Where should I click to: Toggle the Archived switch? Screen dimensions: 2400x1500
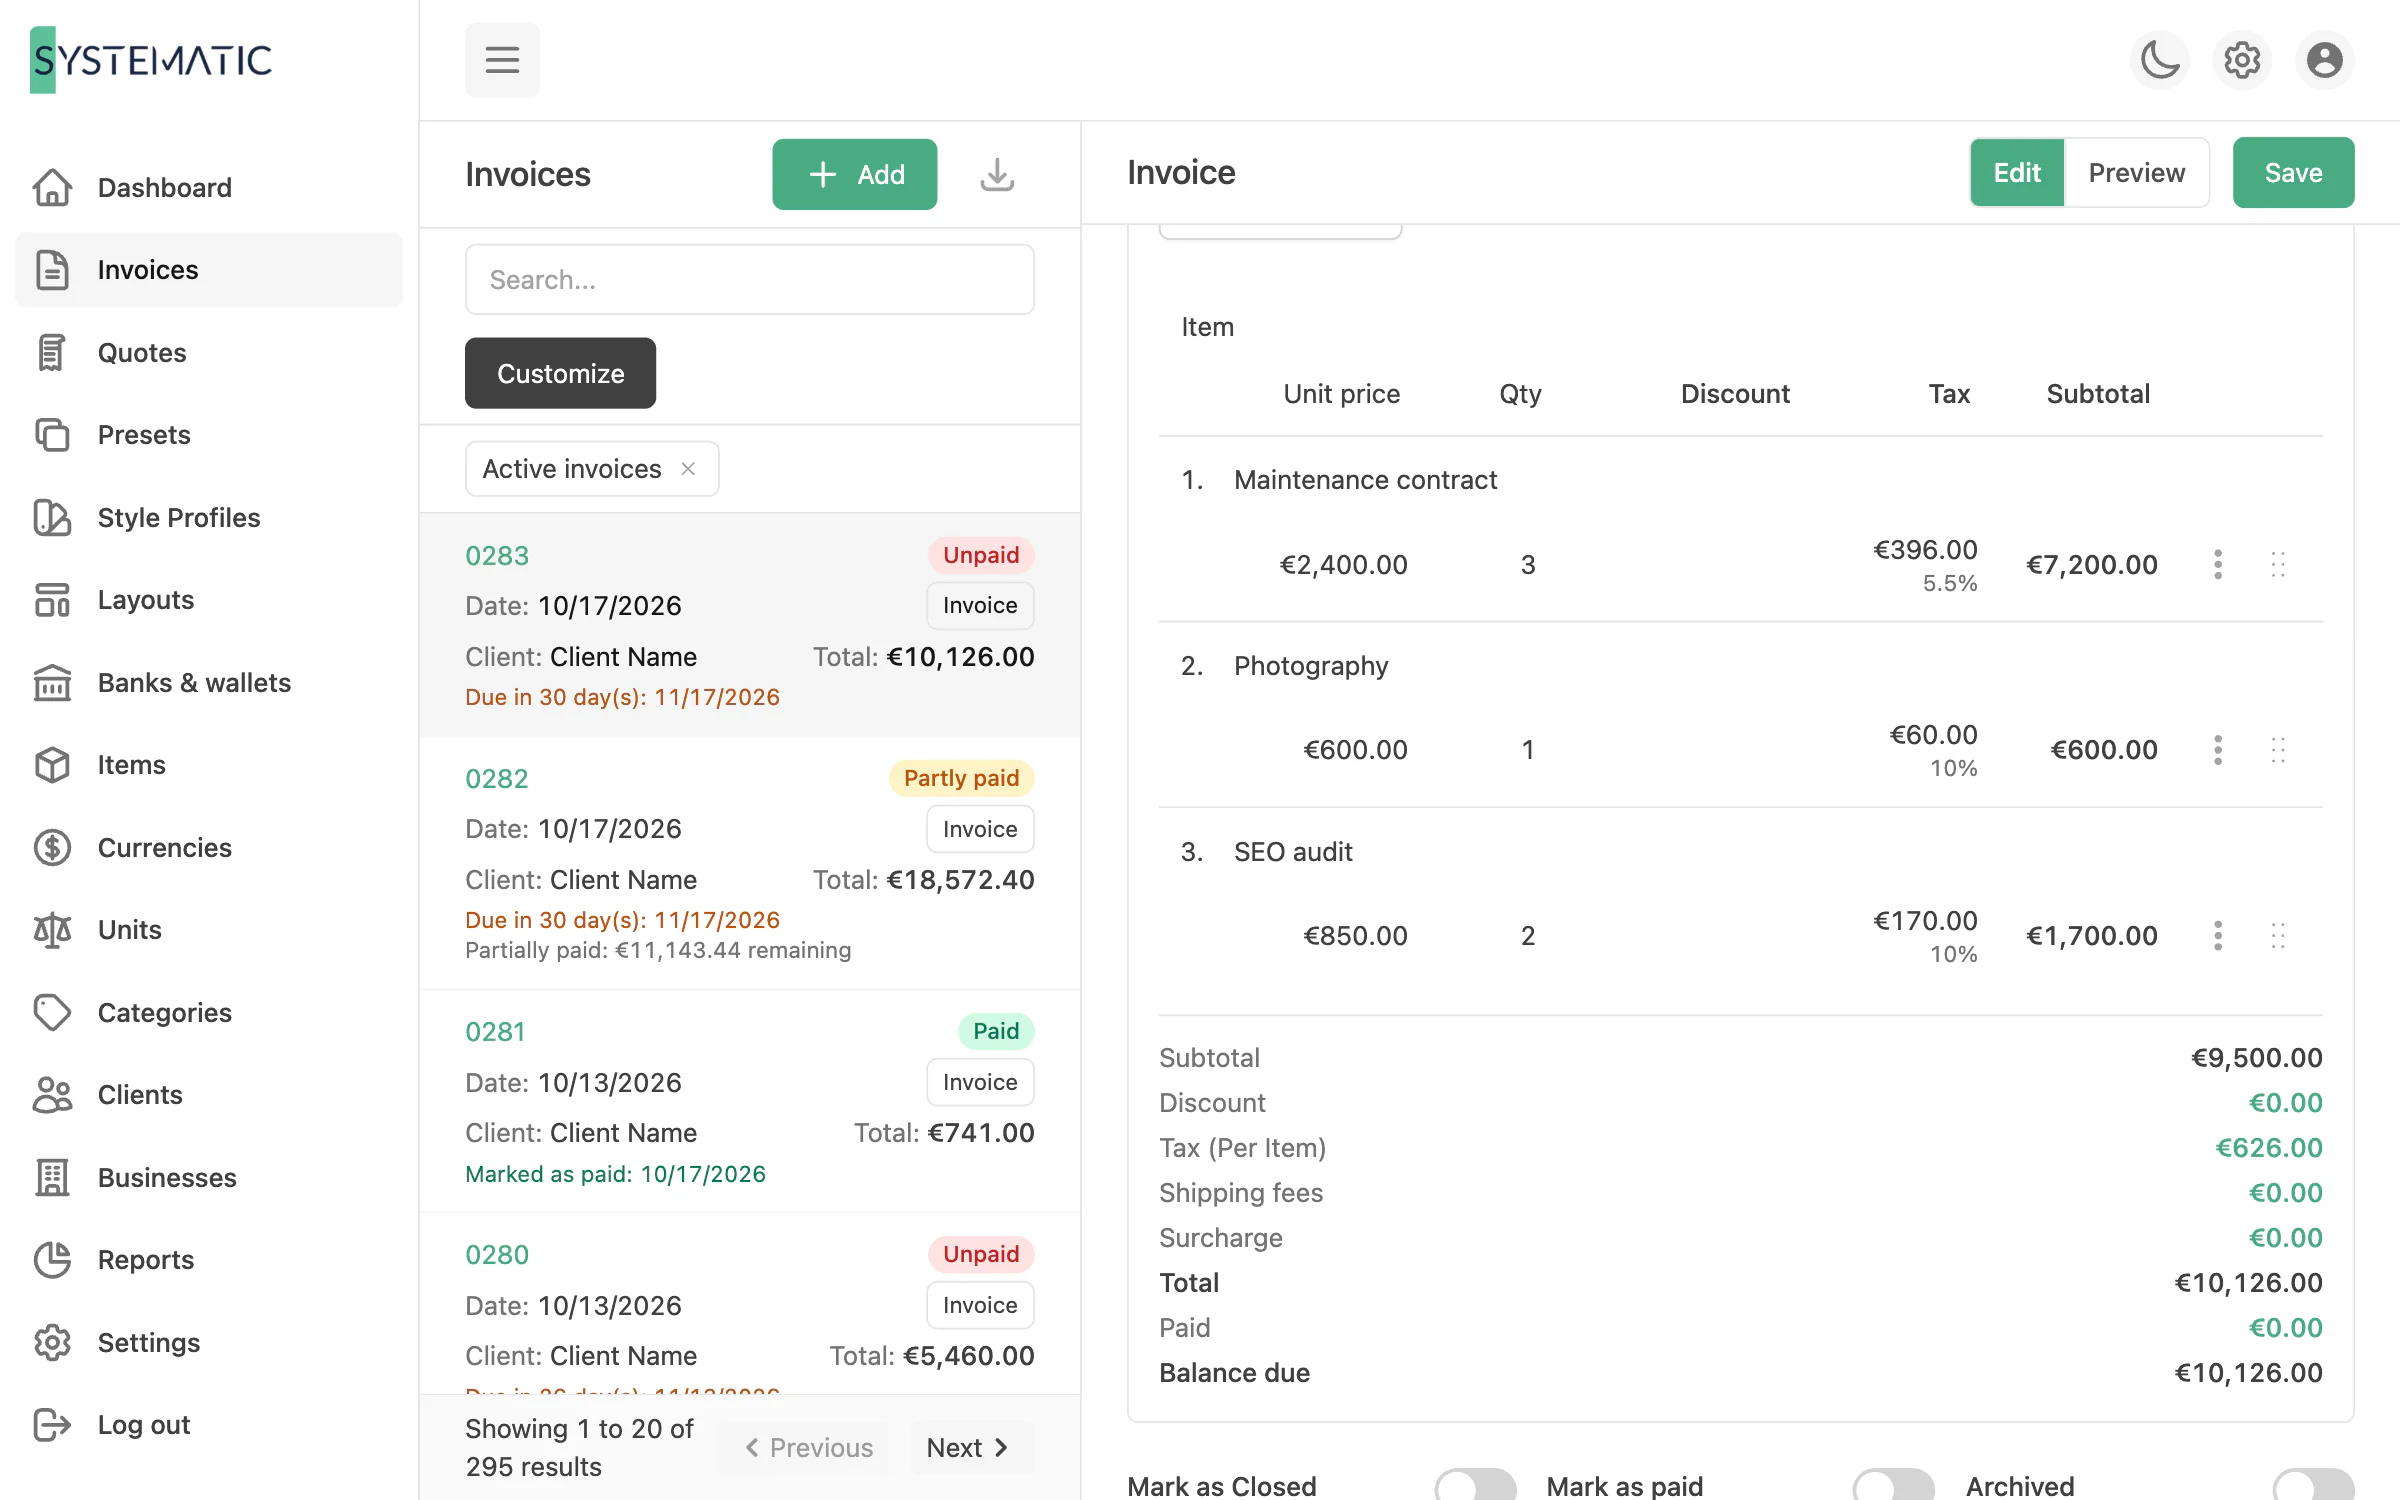click(2313, 1485)
